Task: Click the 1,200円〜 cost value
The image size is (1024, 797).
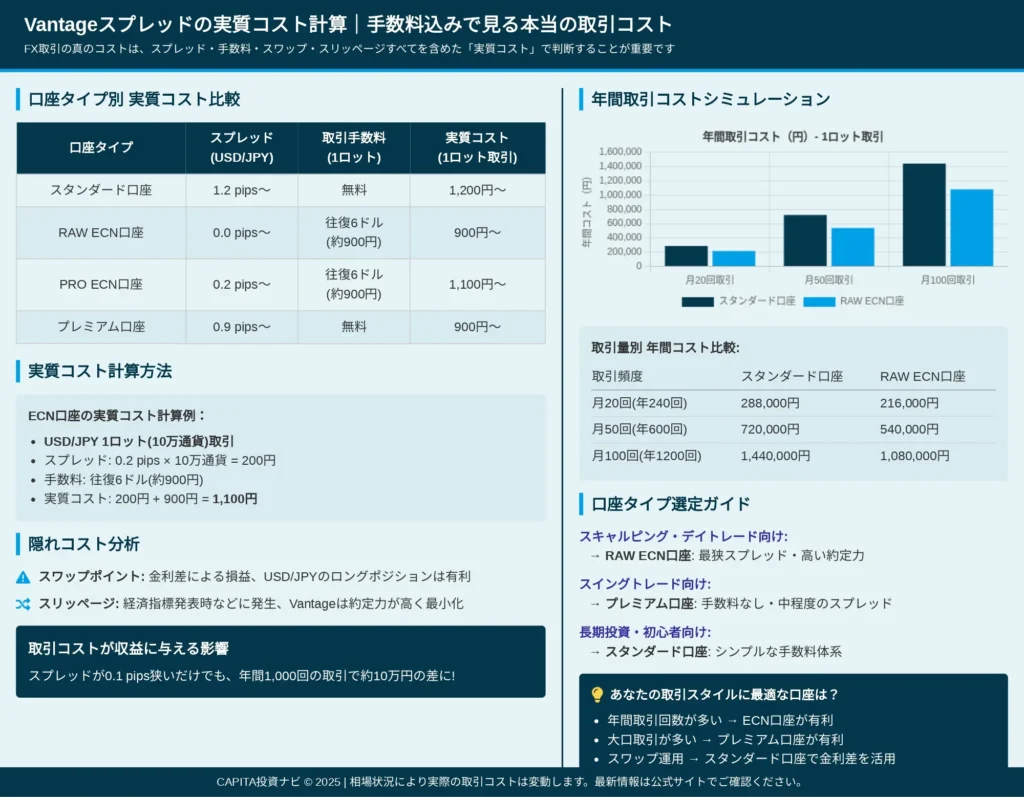Action: [x=477, y=190]
